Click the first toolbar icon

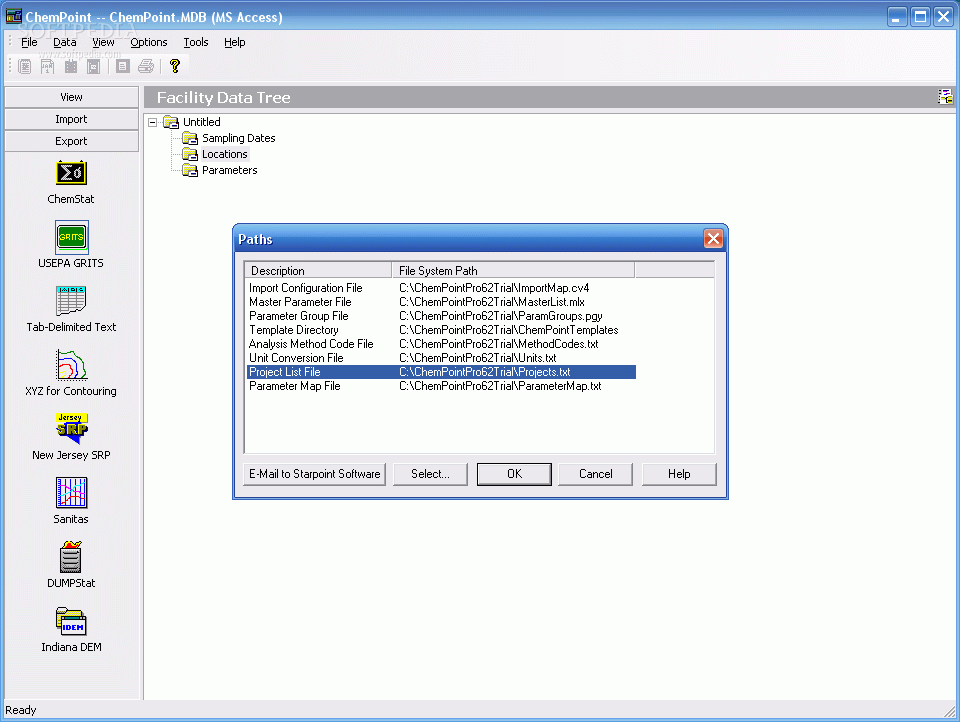coord(24,66)
